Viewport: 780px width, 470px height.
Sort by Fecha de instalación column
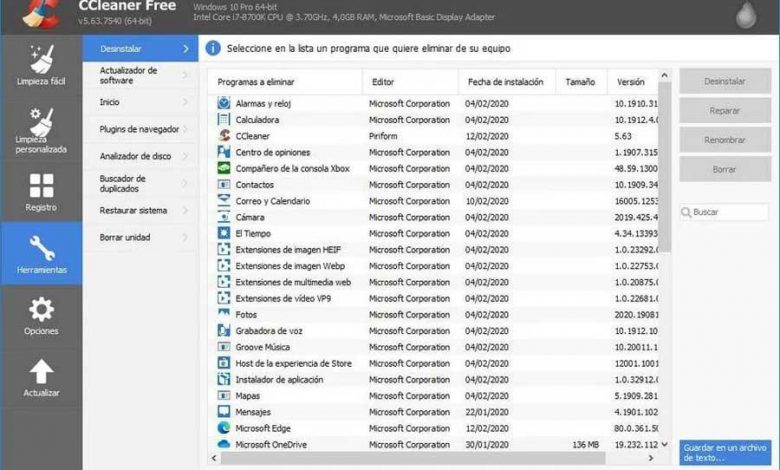(x=506, y=82)
